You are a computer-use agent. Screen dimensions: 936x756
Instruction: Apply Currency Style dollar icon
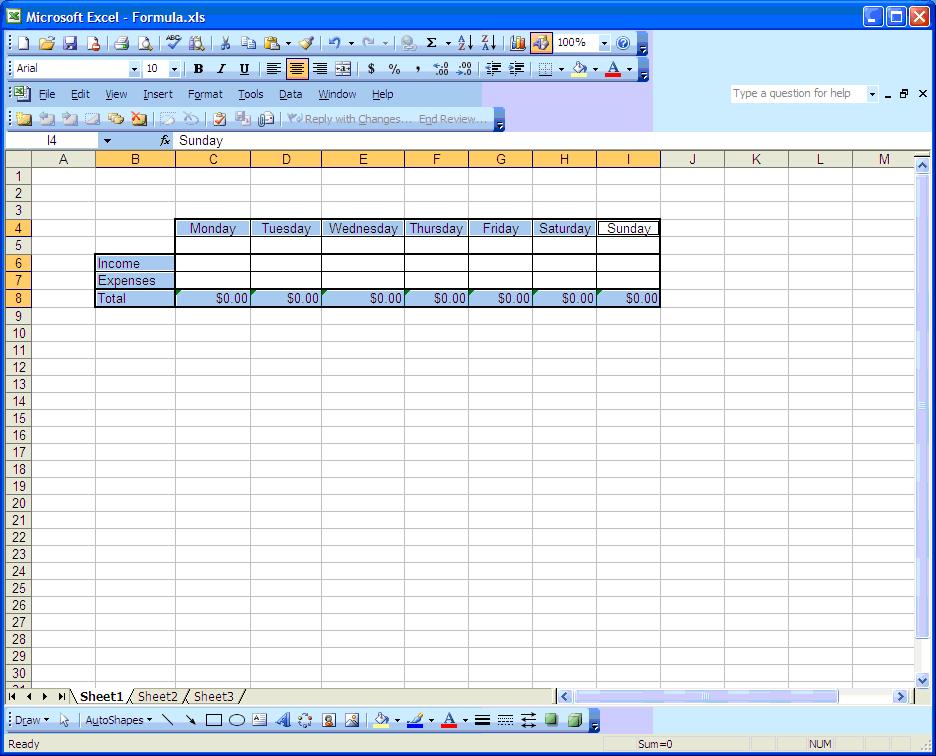[x=371, y=69]
